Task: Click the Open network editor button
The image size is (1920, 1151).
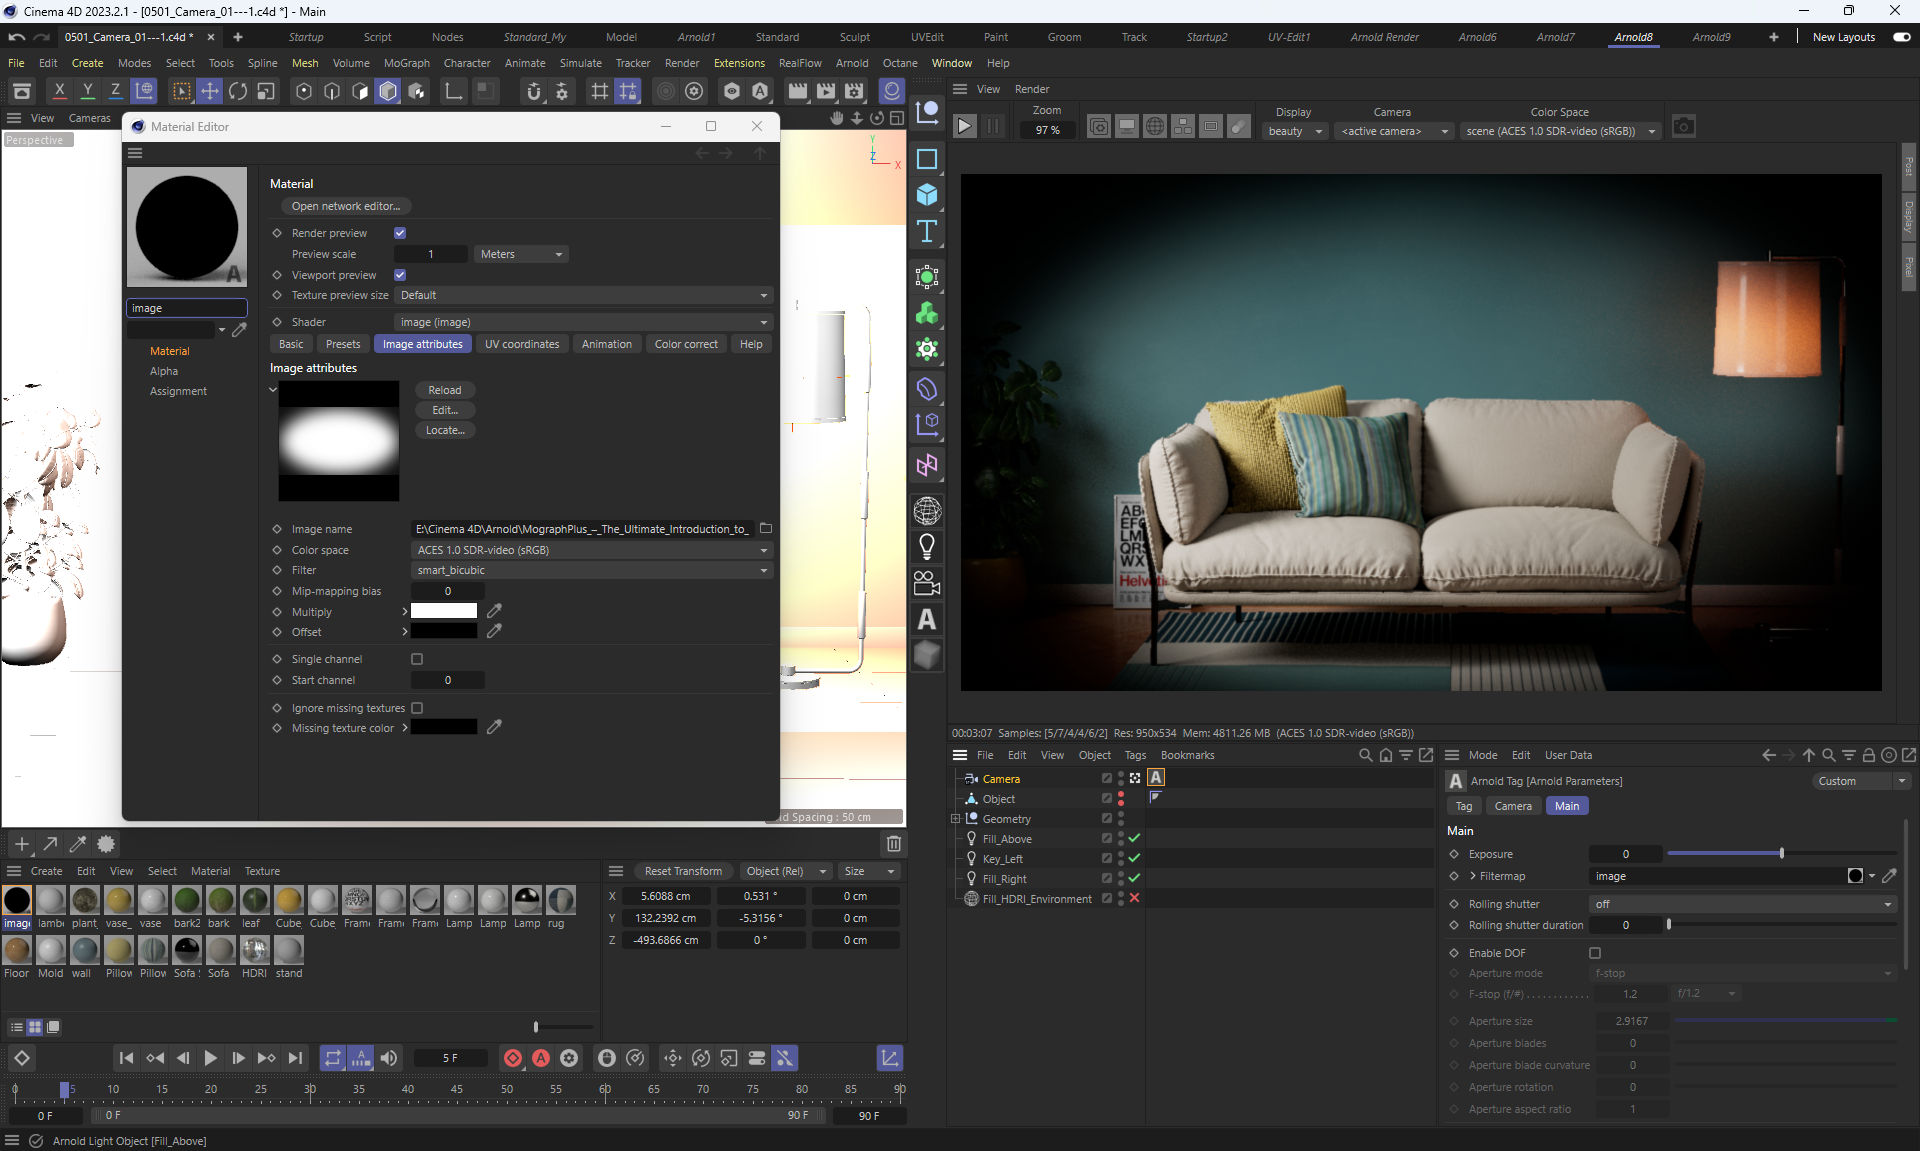Action: [345, 206]
